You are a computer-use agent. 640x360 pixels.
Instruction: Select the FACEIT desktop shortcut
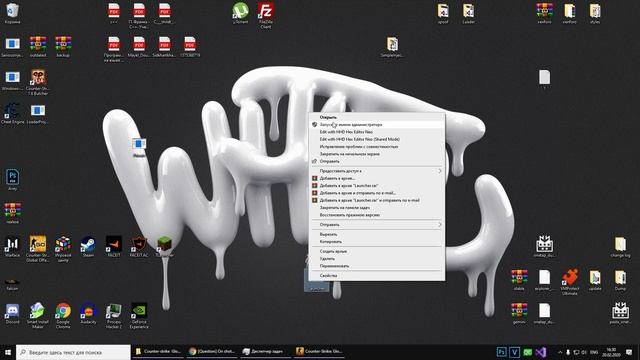point(113,246)
